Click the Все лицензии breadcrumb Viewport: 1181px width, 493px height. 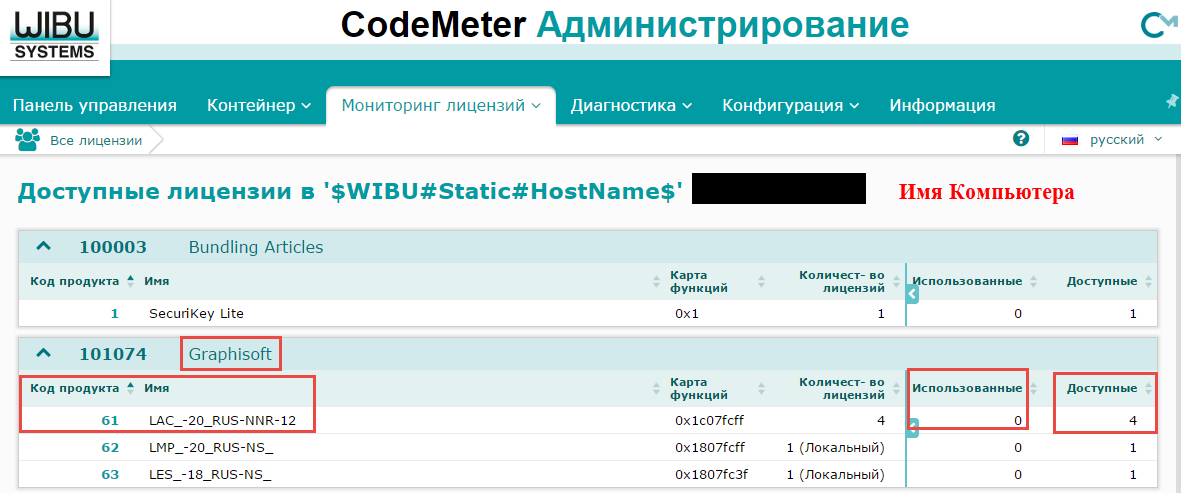coord(96,140)
